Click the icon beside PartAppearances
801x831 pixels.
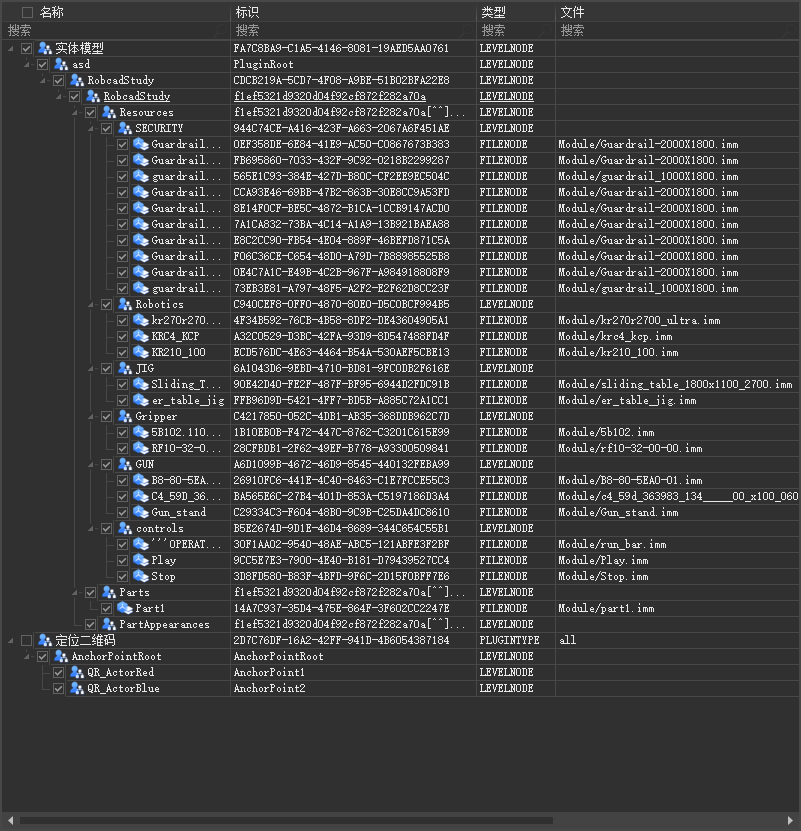[109, 624]
